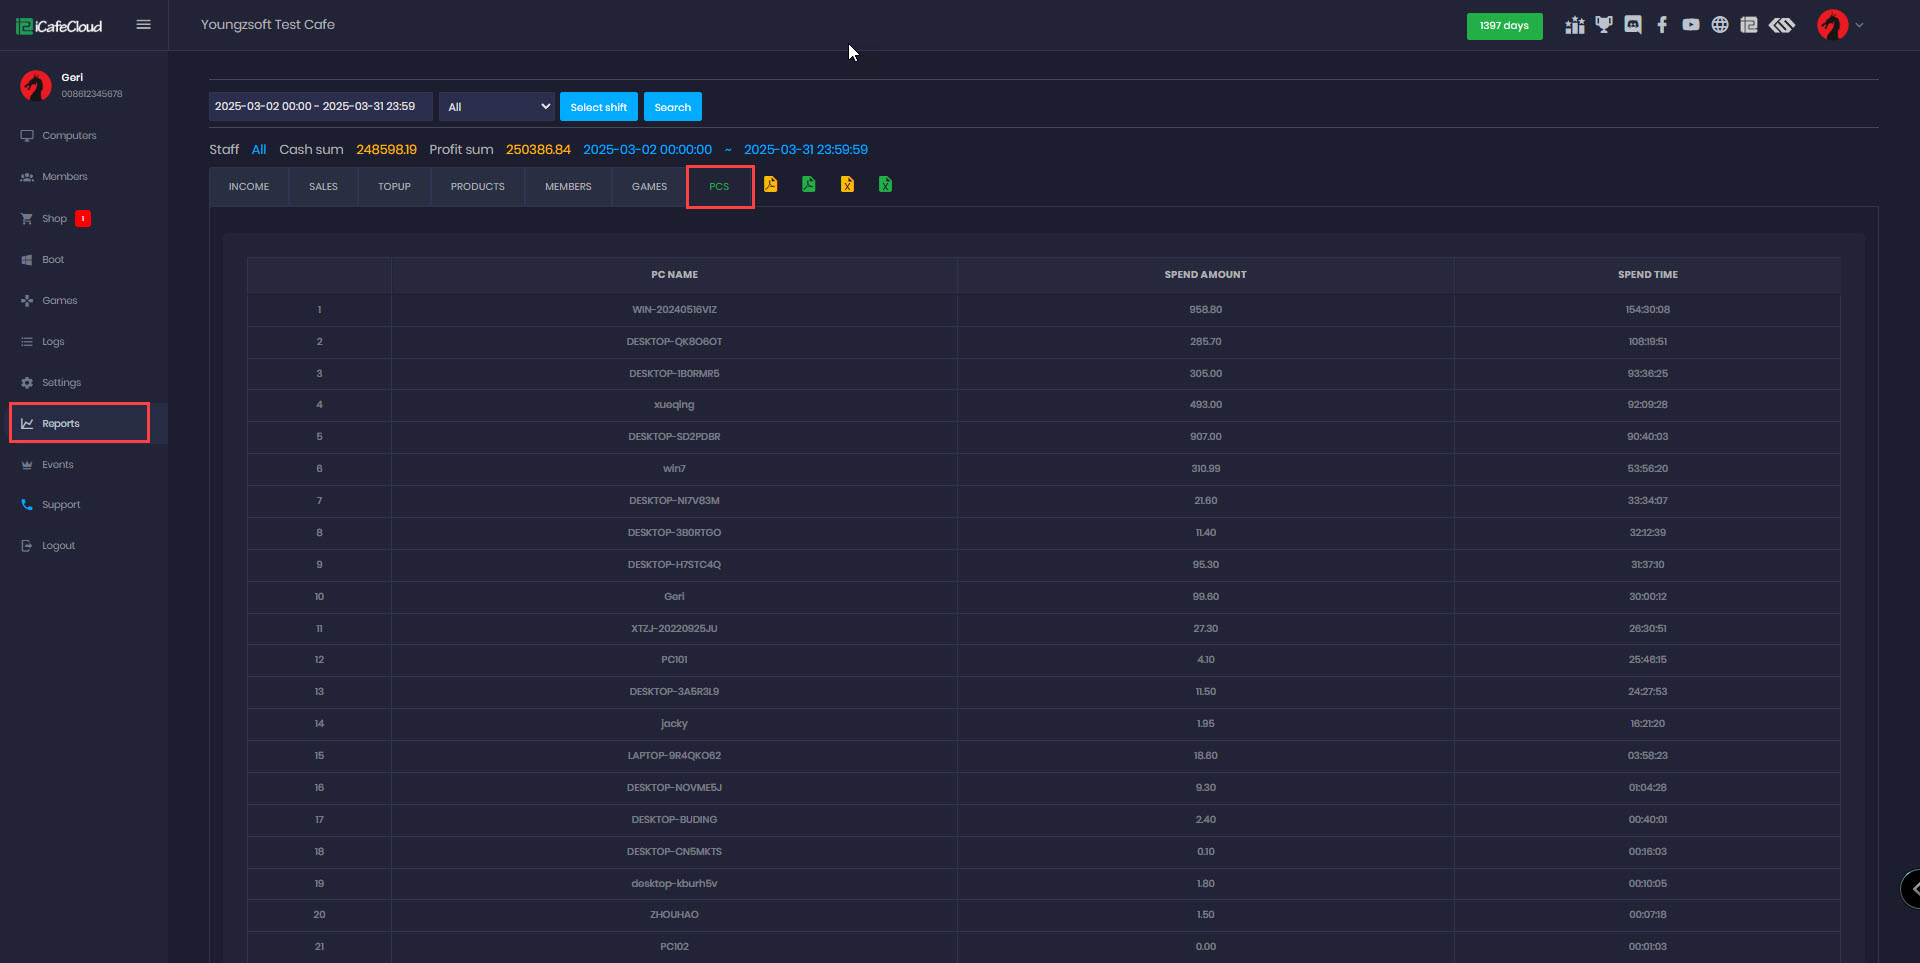Click the leaderboard podium icon

[1575, 25]
